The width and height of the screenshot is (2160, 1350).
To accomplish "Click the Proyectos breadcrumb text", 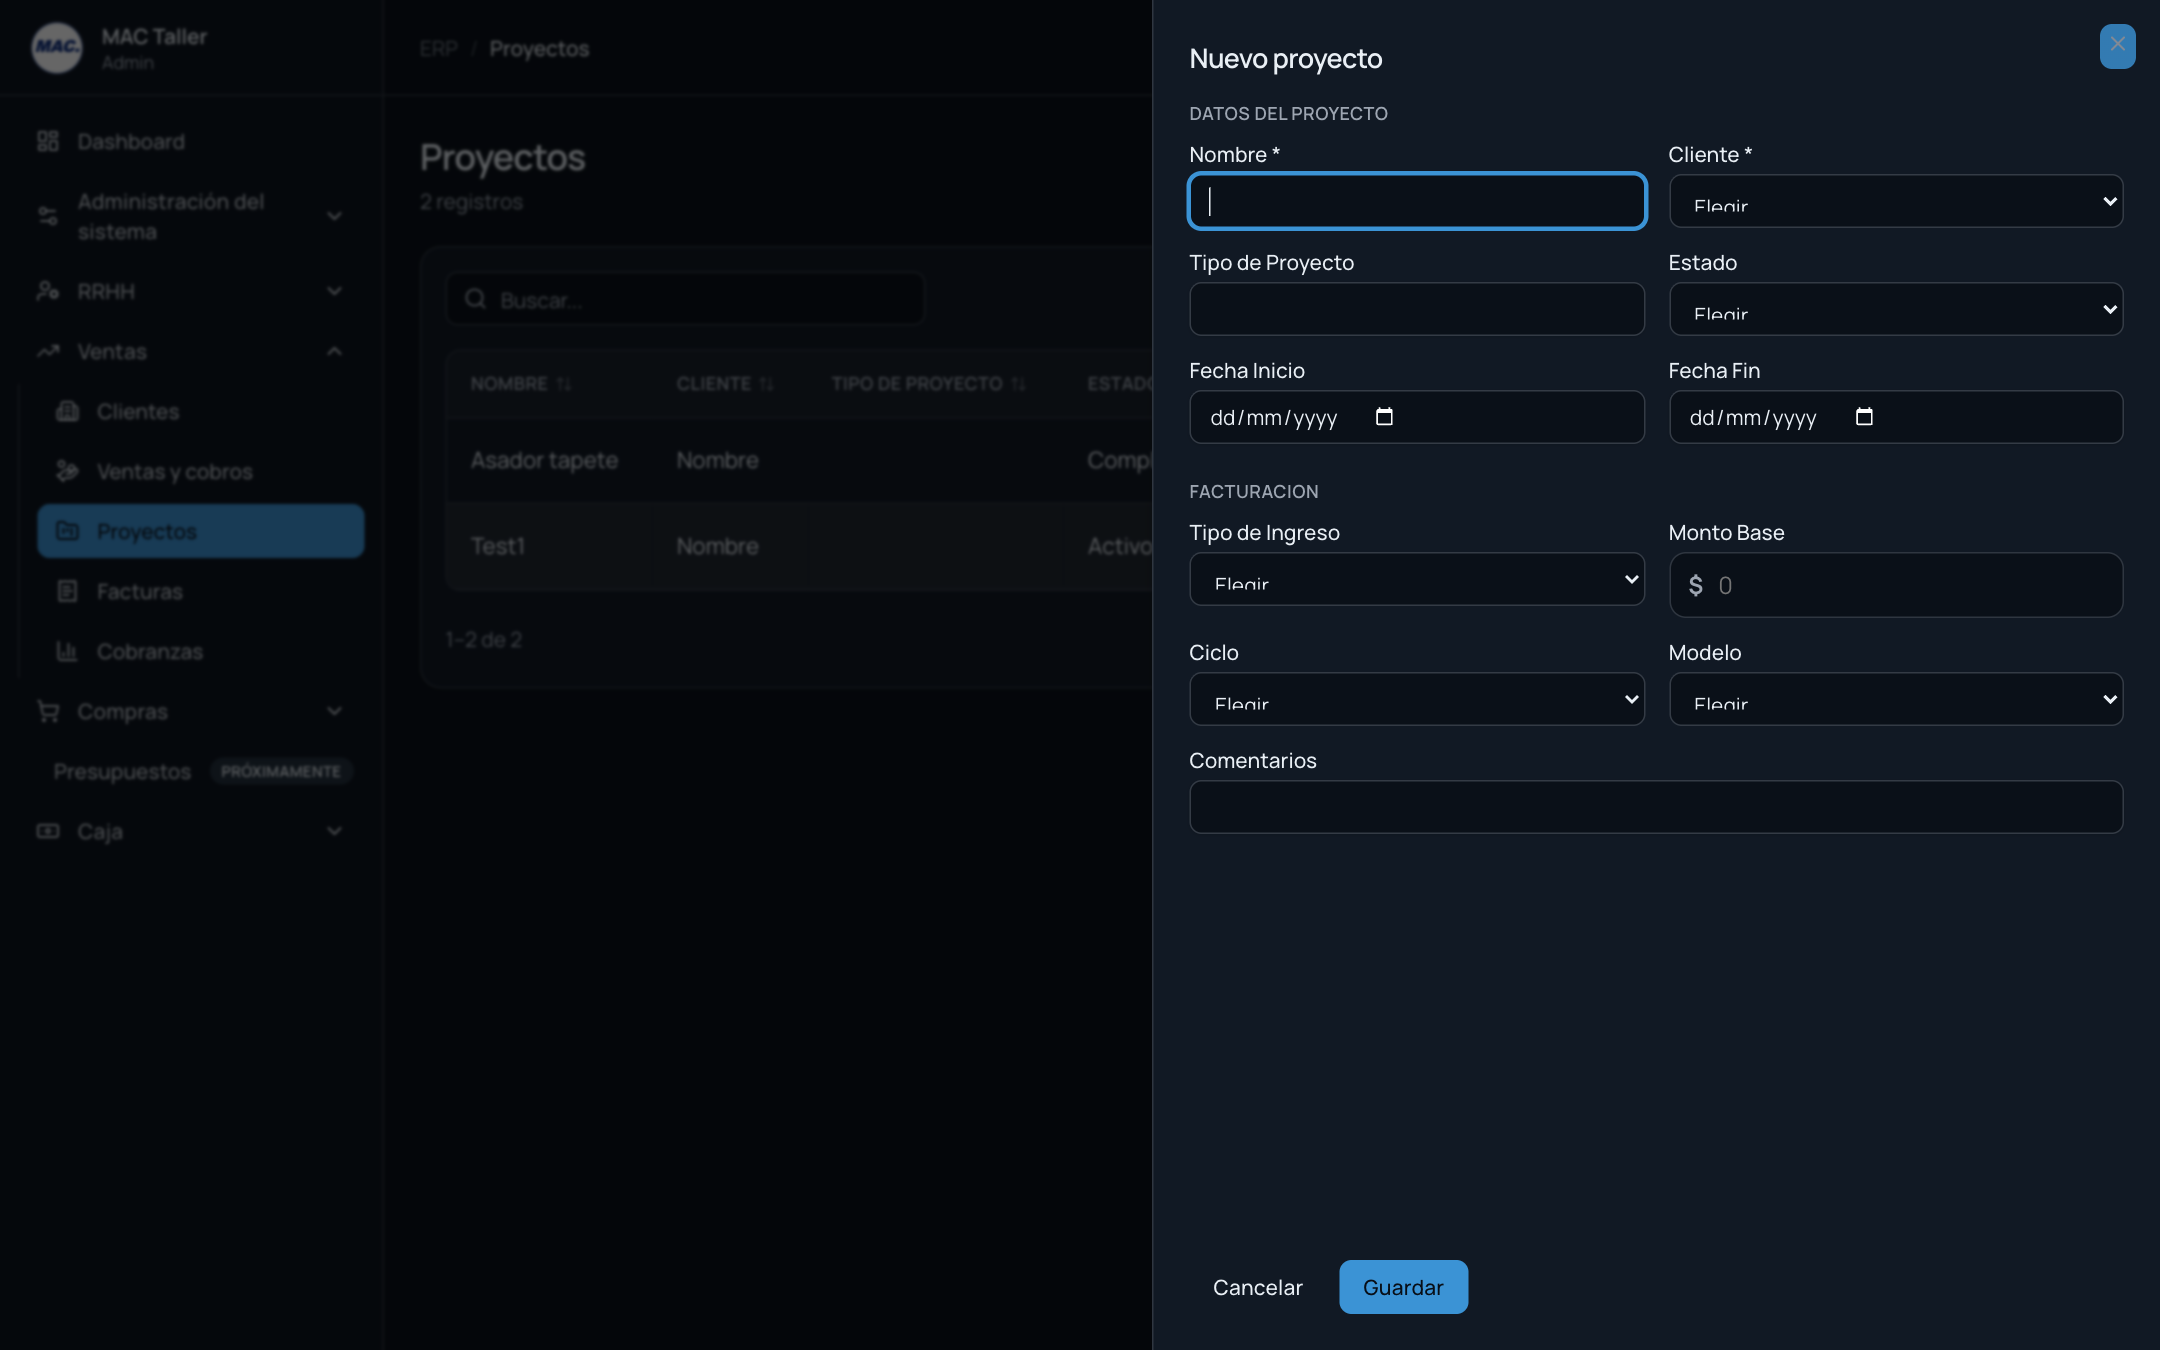I will click(539, 48).
